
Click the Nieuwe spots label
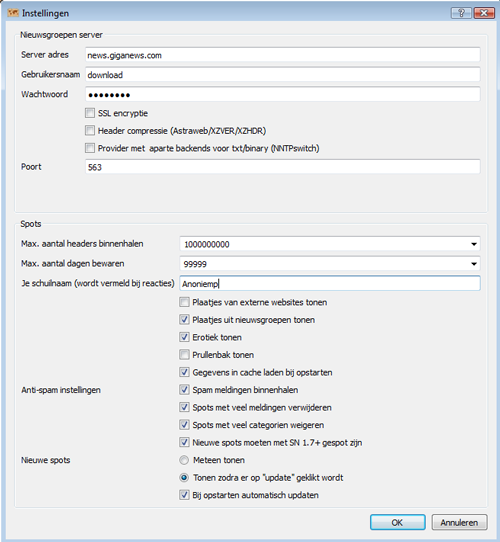[46, 460]
